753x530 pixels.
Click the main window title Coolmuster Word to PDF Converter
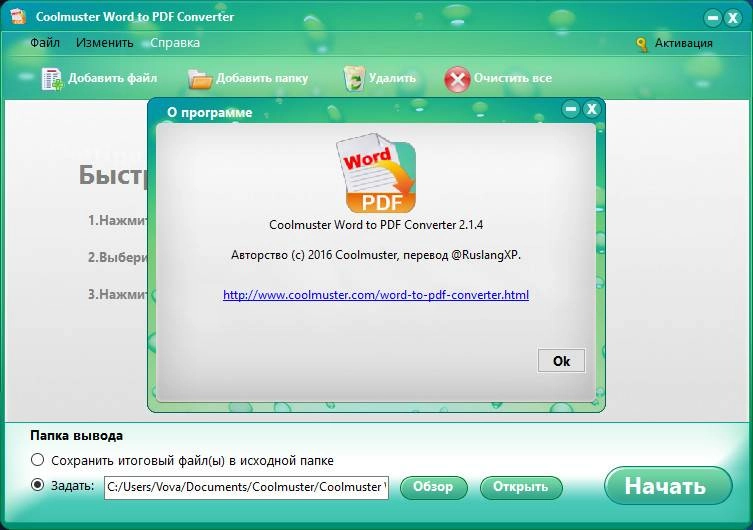[x=135, y=16]
